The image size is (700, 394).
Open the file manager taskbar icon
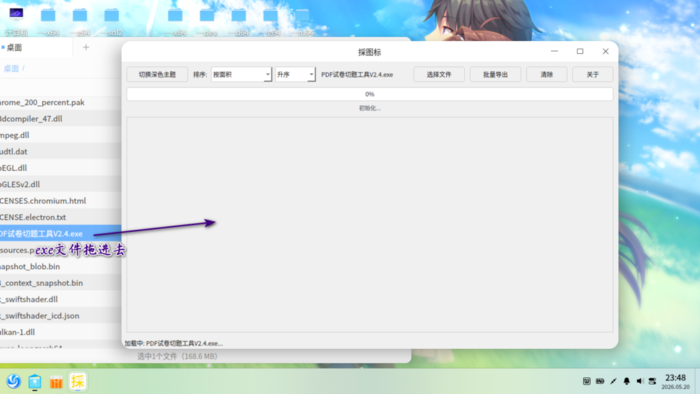(35, 382)
